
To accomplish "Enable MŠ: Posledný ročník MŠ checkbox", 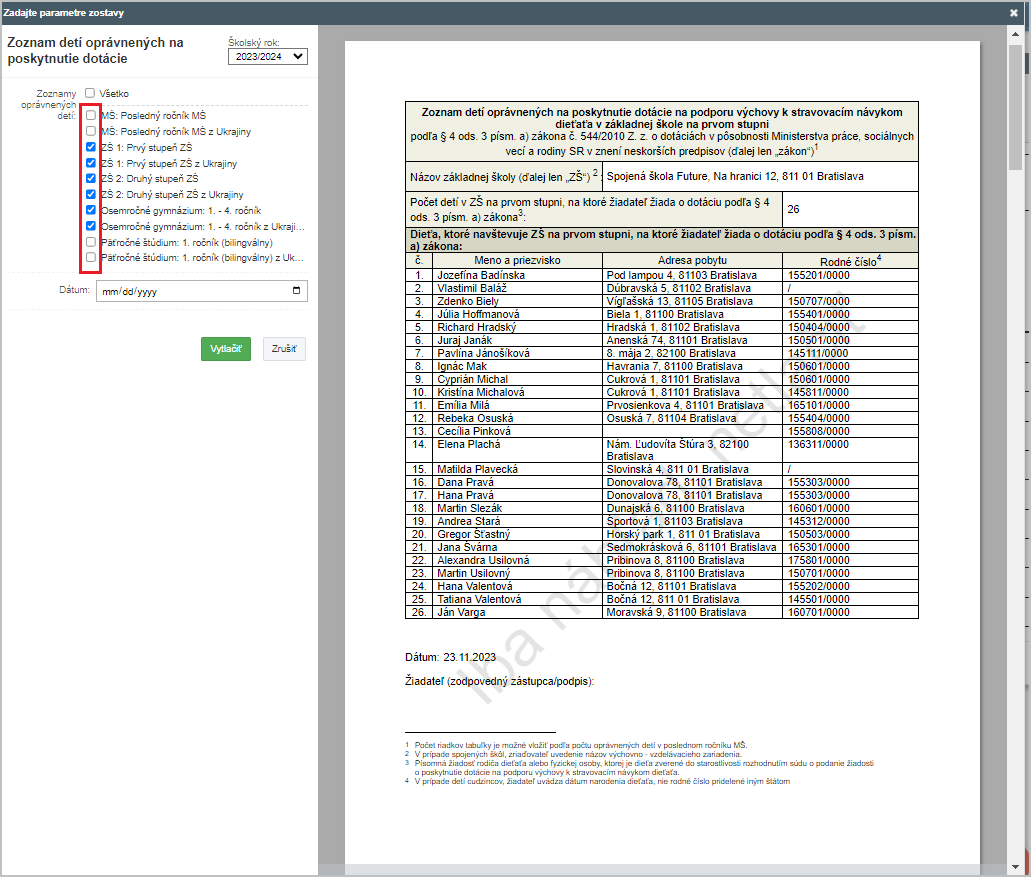I will coord(91,115).
